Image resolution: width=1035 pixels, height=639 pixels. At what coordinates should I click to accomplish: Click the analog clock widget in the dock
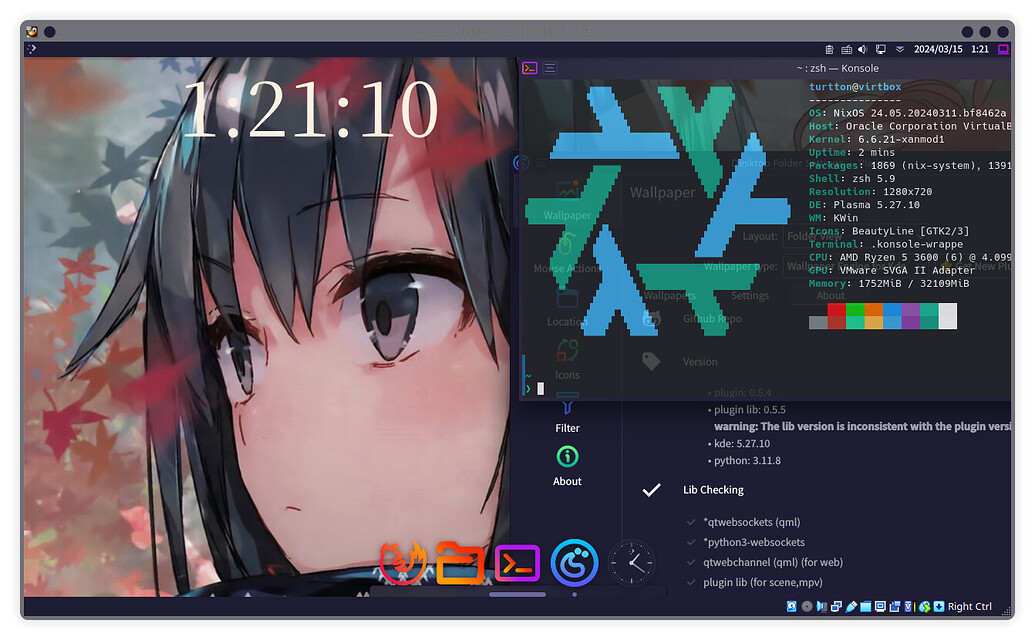(x=630, y=562)
